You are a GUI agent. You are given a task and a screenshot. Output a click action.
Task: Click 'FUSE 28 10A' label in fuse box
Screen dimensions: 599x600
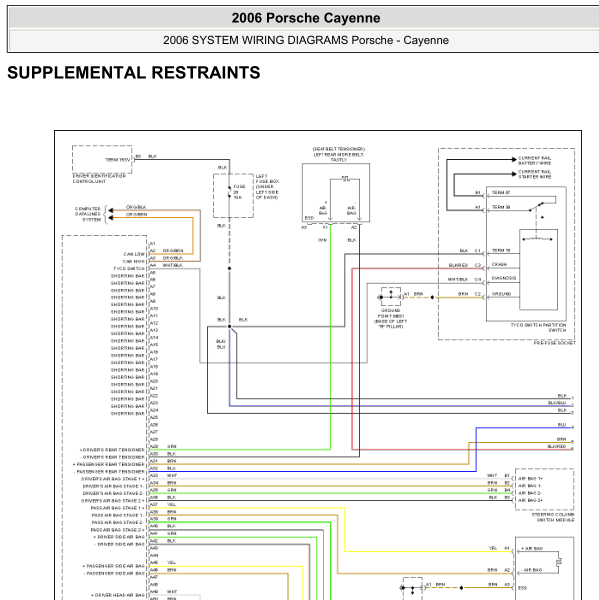pos(239,192)
